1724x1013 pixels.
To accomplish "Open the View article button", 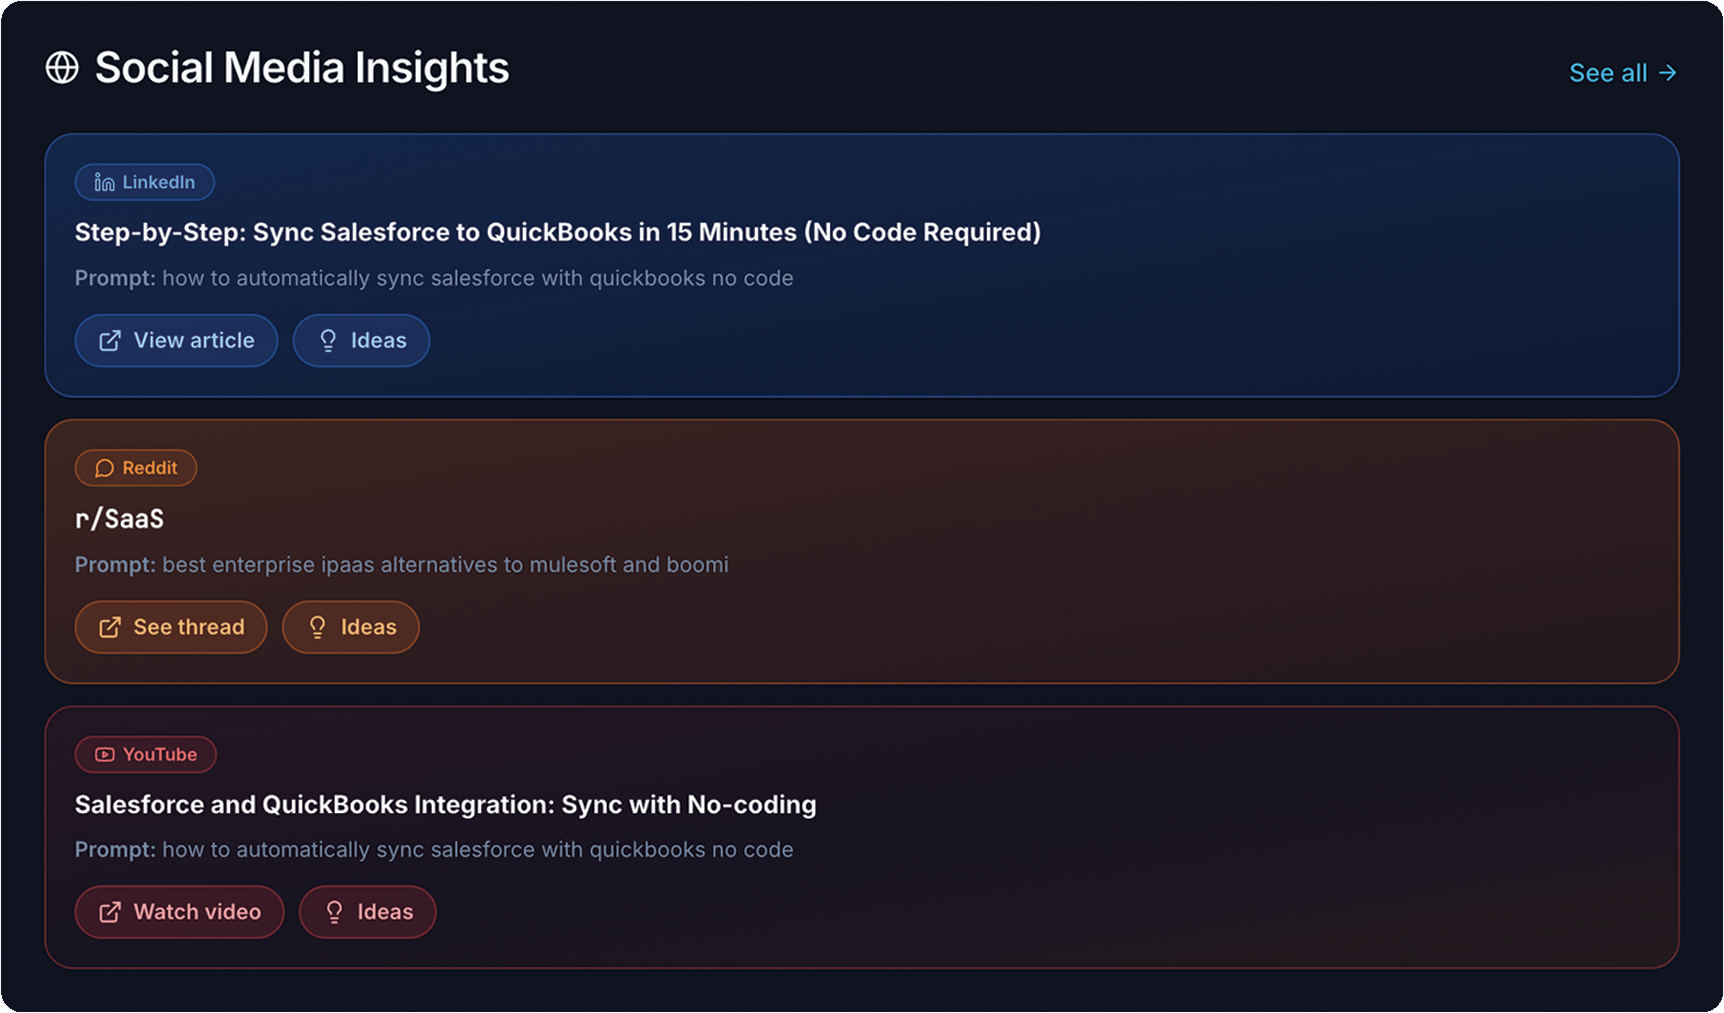I will 176,341.
